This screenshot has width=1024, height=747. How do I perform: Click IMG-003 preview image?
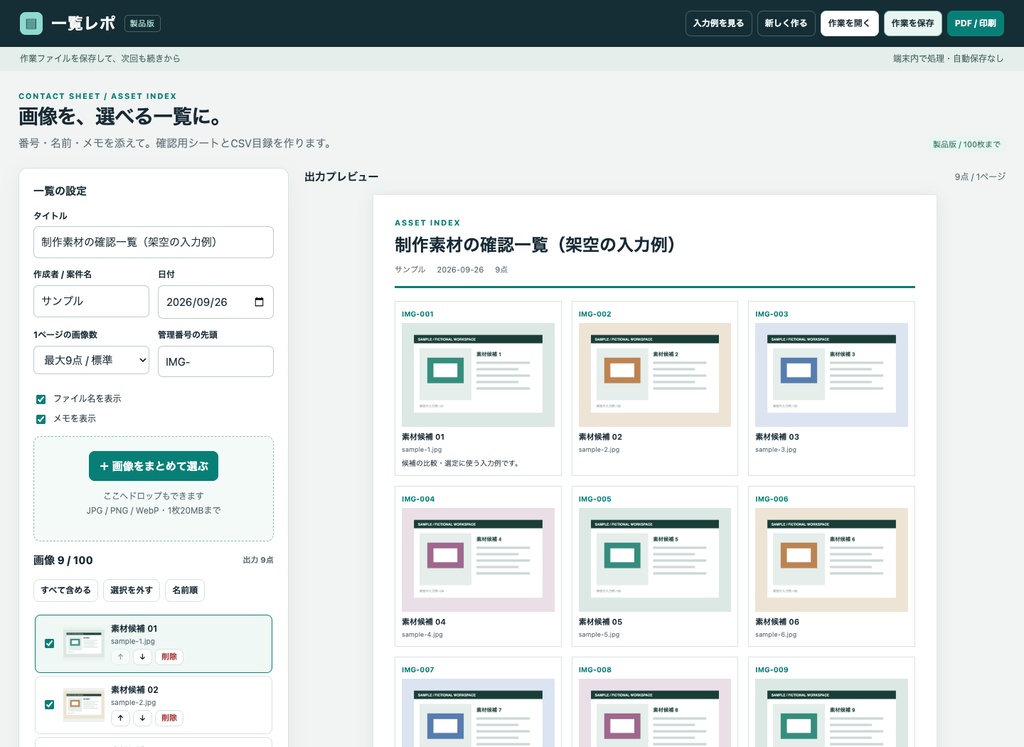[831, 375]
